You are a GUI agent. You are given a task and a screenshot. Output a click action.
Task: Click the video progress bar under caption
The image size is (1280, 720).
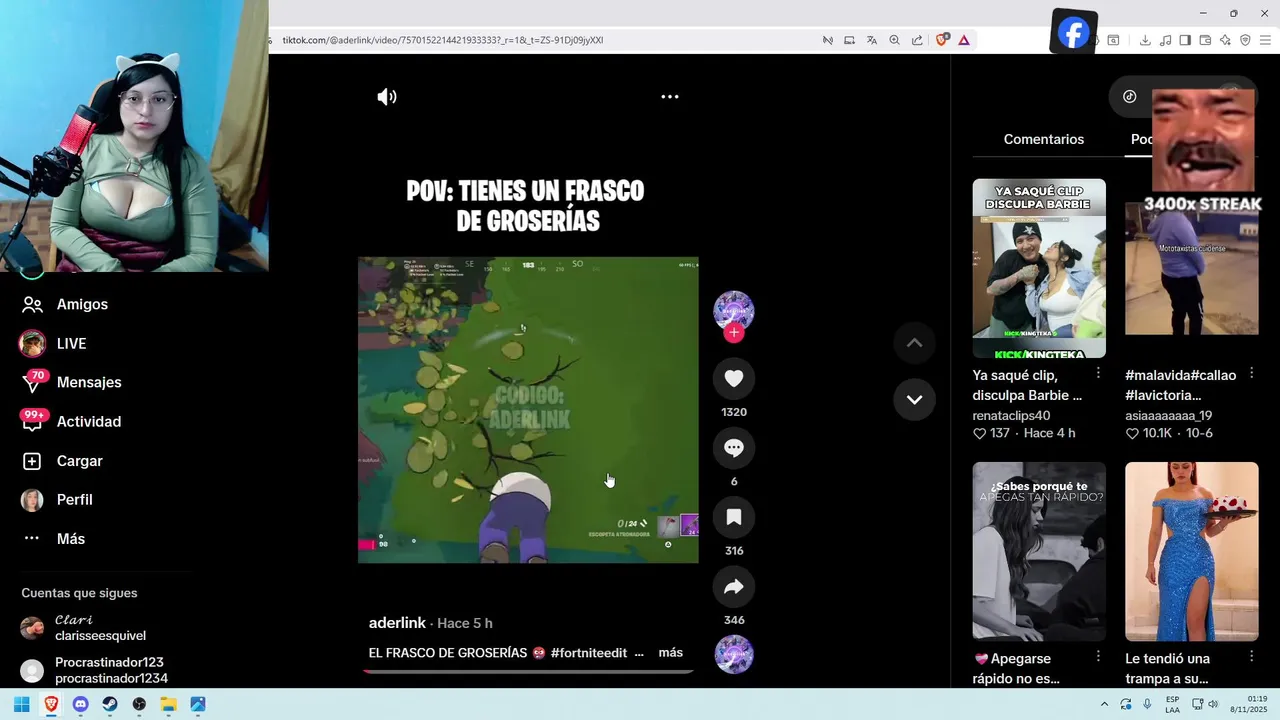(x=528, y=671)
